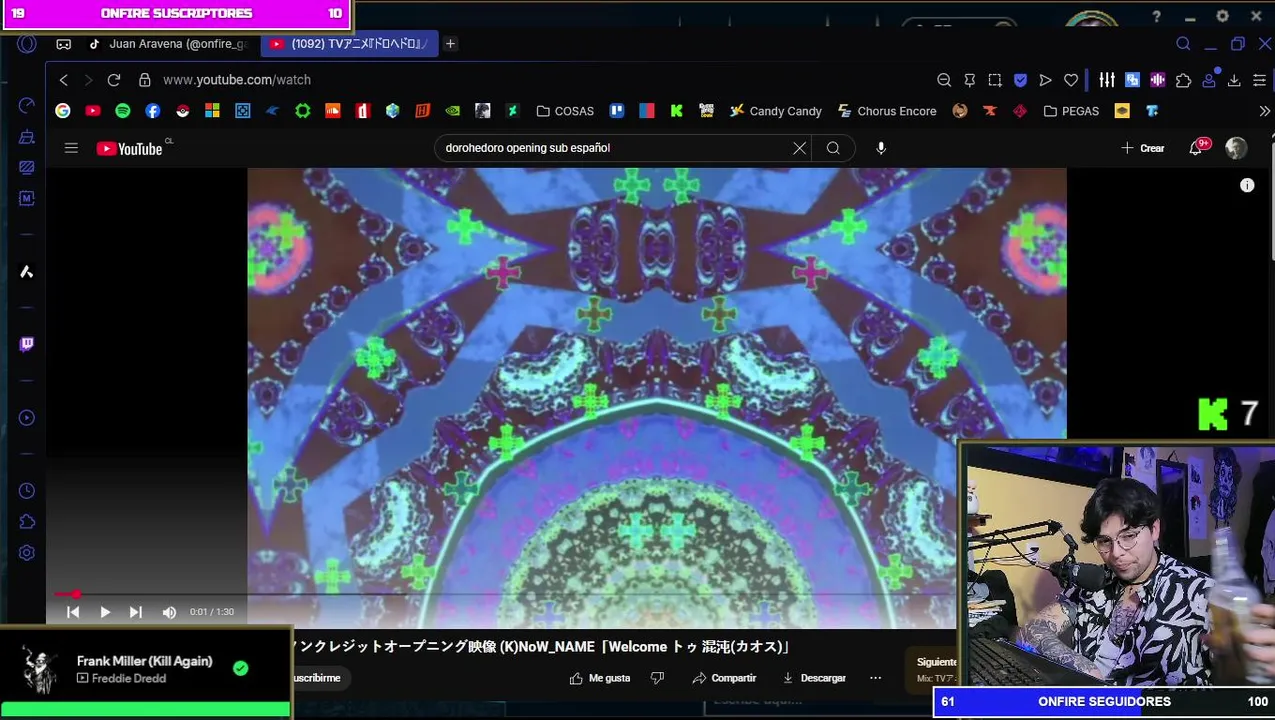The height and width of the screenshot is (720, 1275).
Task: Toggle the ad blocker shield
Action: point(1020,80)
